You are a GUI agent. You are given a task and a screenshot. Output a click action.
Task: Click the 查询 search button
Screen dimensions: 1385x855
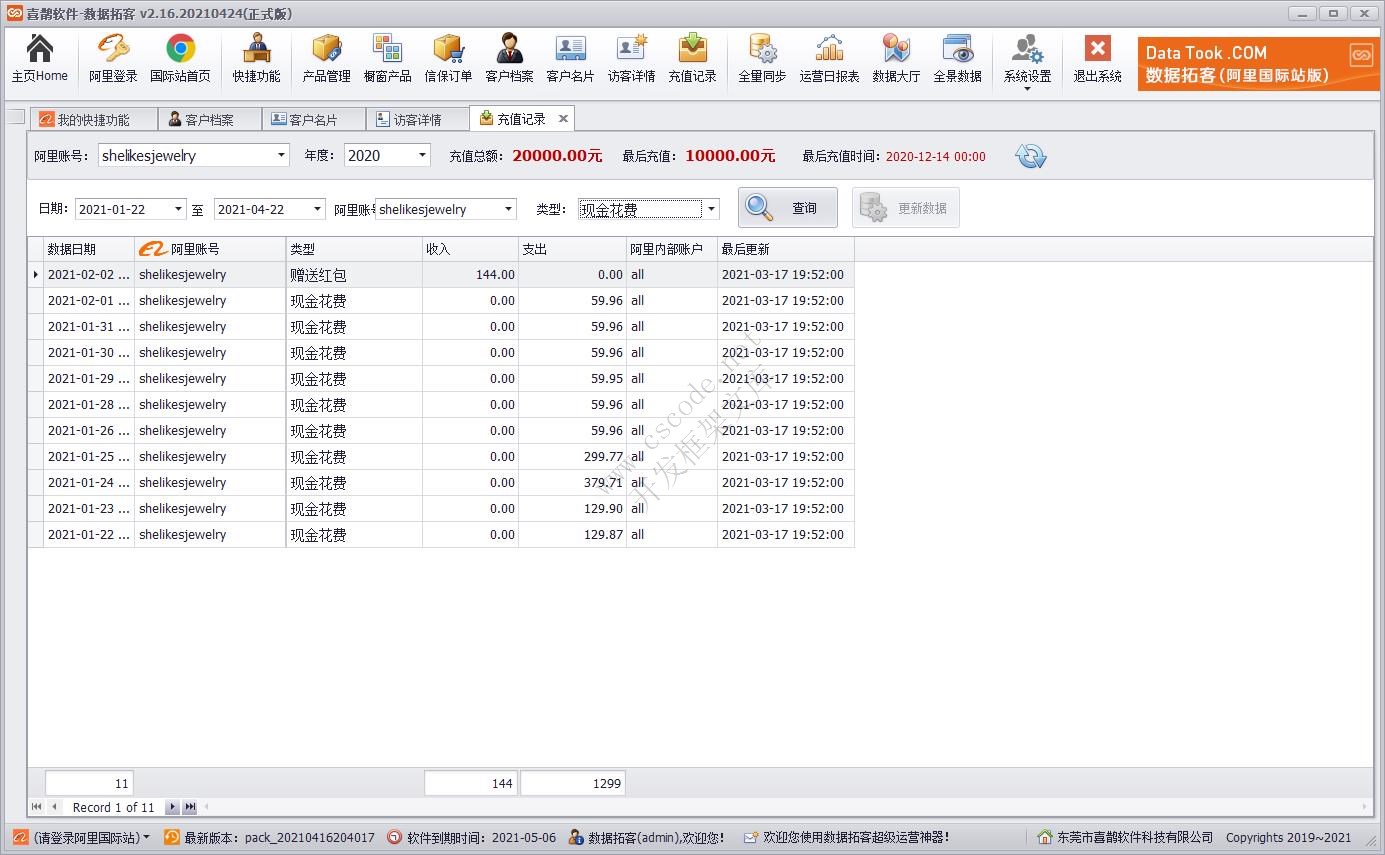(x=788, y=208)
